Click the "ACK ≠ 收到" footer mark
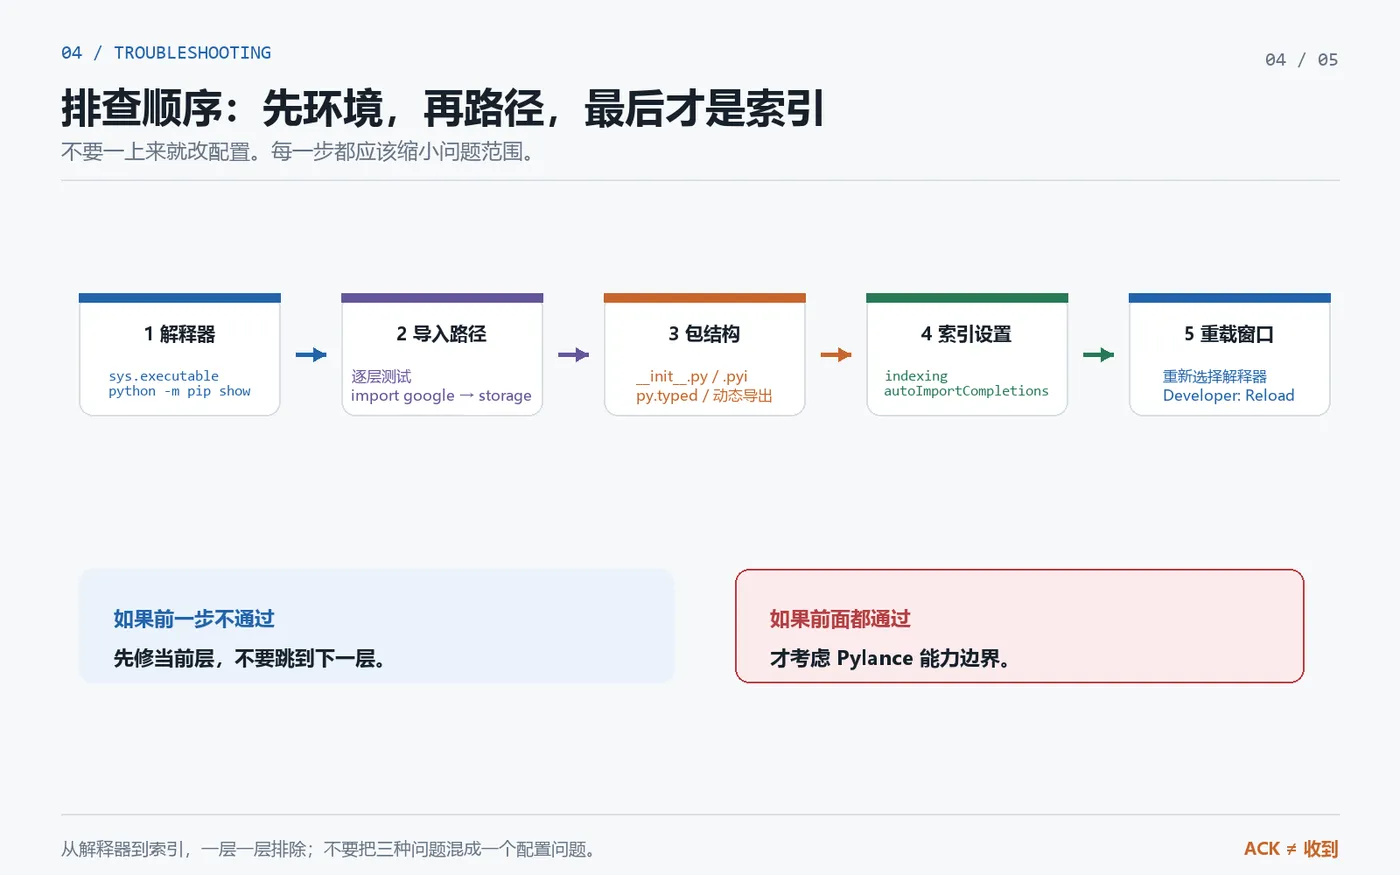The image size is (1400, 875). (1291, 849)
